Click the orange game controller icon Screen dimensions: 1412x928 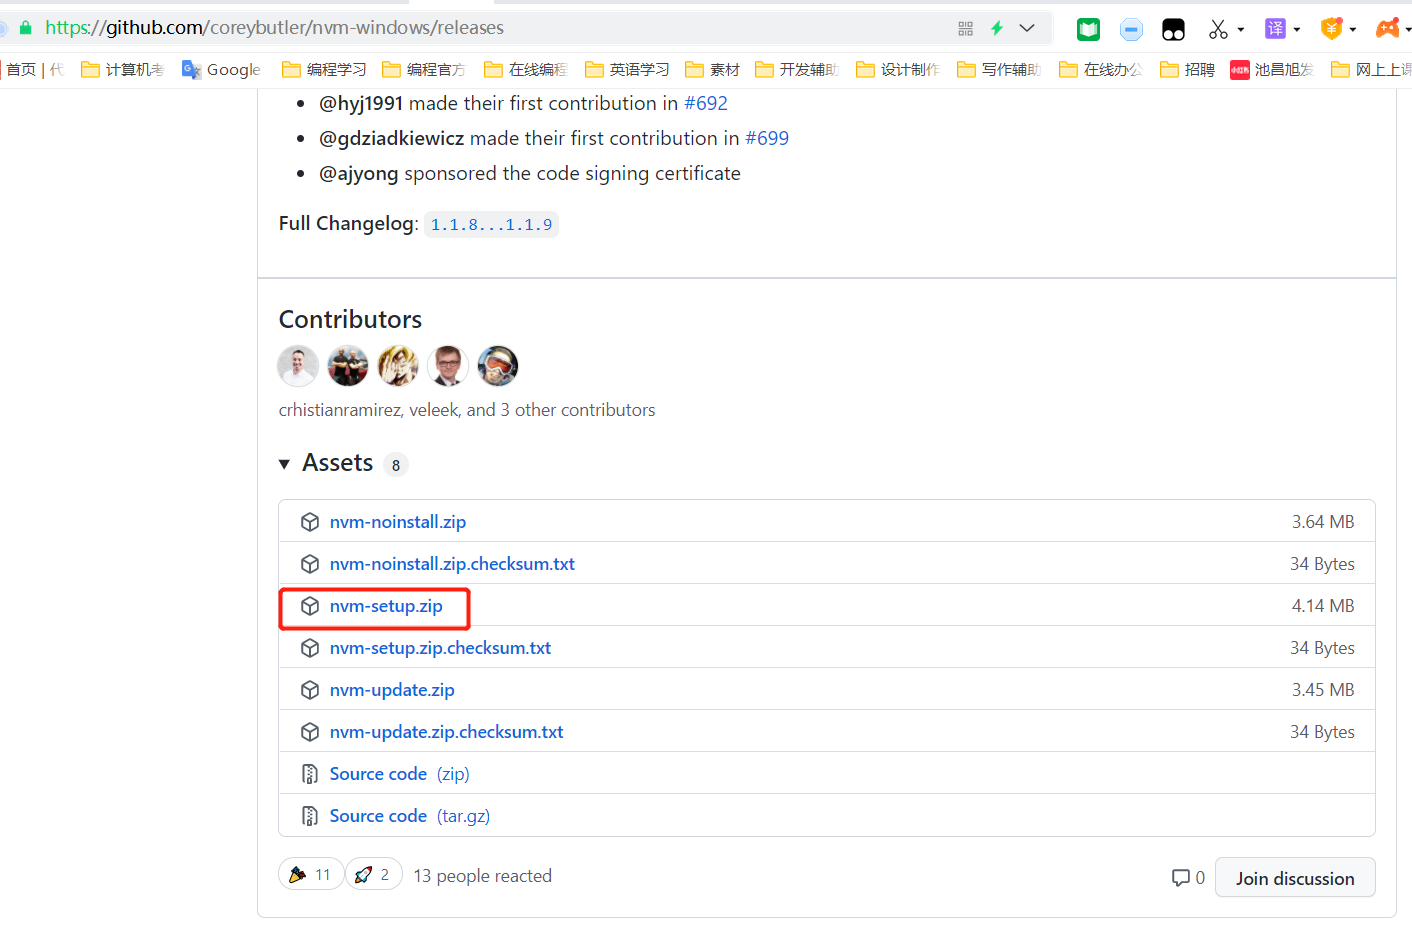[x=1388, y=29]
